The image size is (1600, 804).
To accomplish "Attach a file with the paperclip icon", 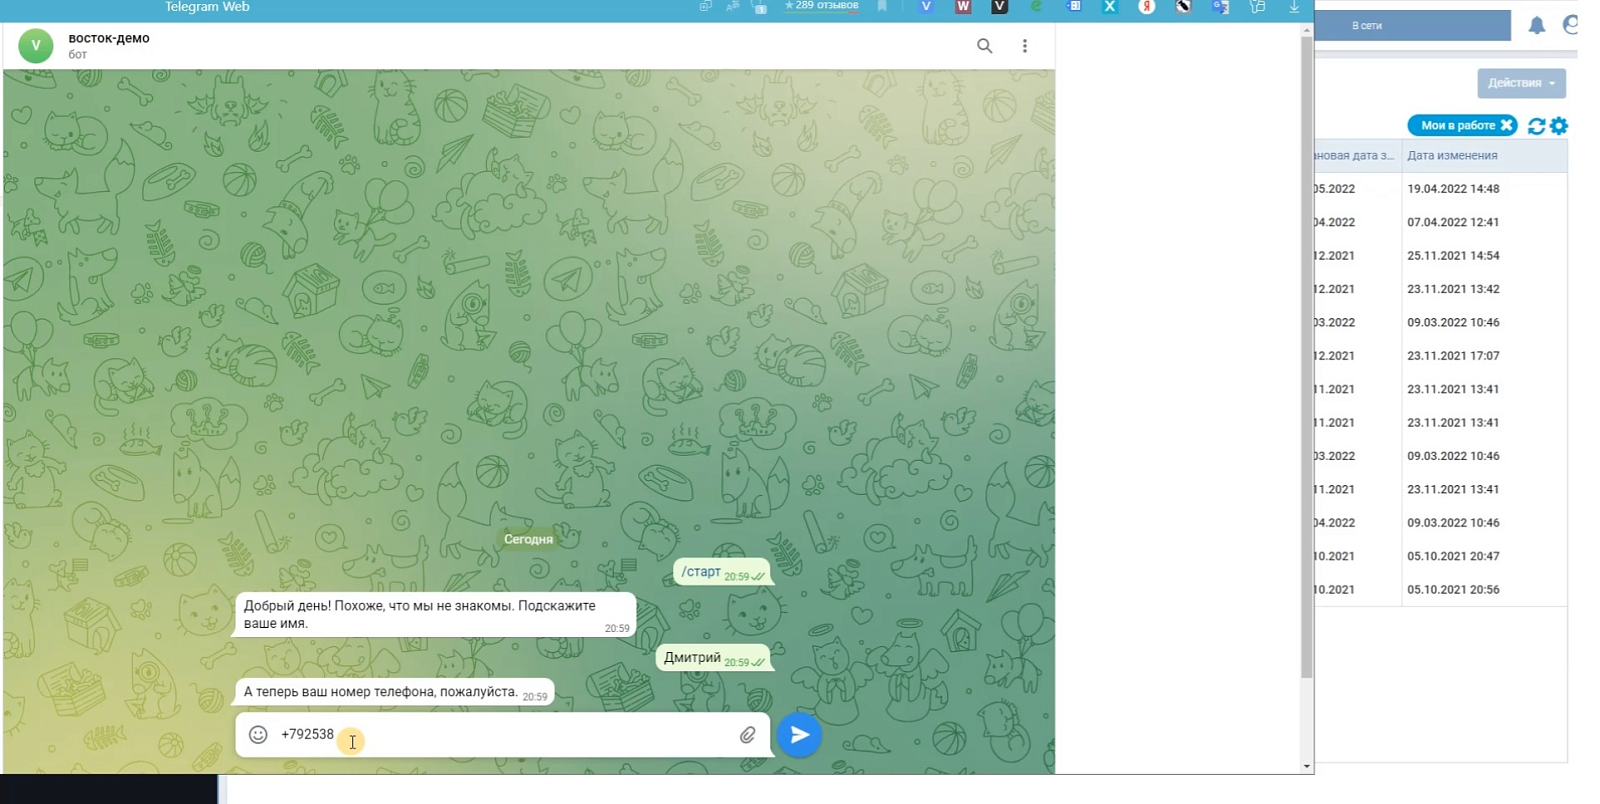I will (x=747, y=735).
